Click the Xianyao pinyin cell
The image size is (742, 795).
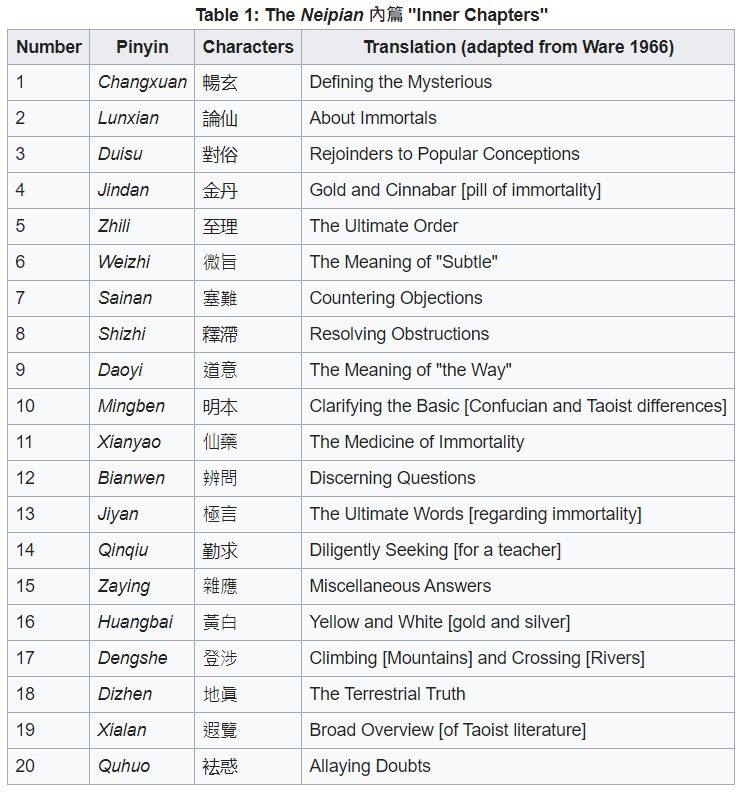coord(129,442)
